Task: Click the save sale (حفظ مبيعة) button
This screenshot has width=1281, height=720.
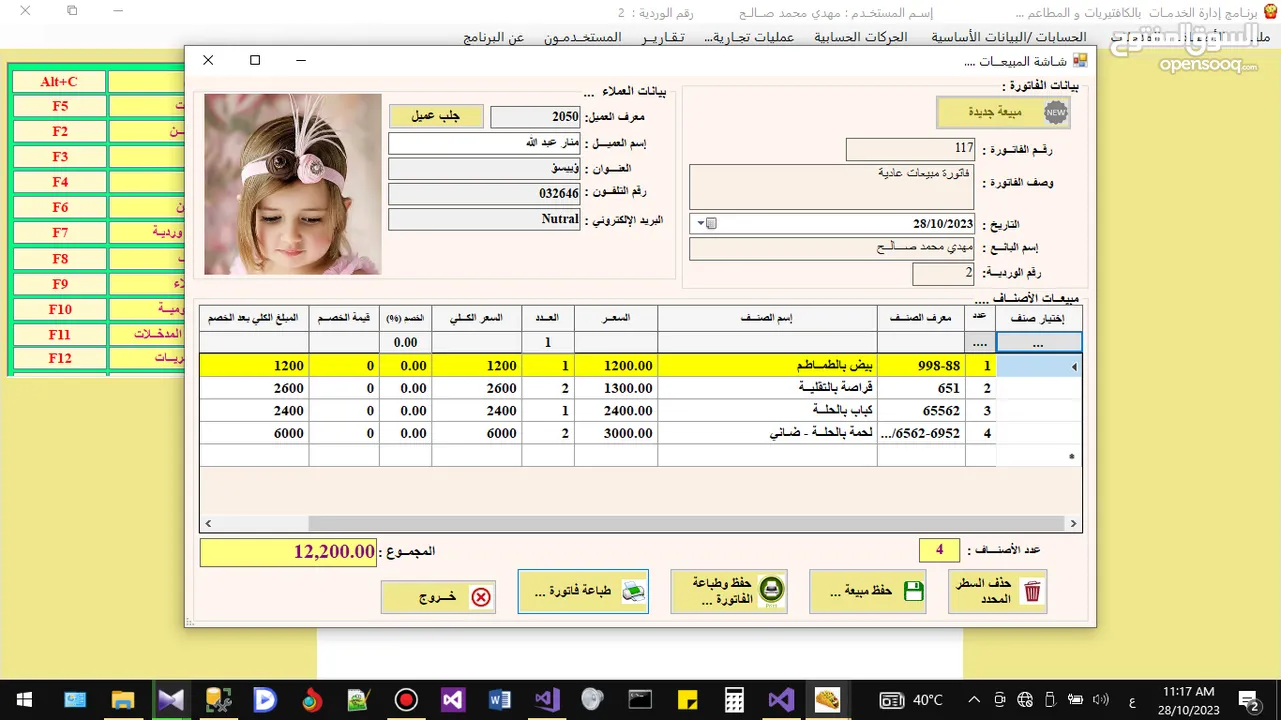Action: 867,591
